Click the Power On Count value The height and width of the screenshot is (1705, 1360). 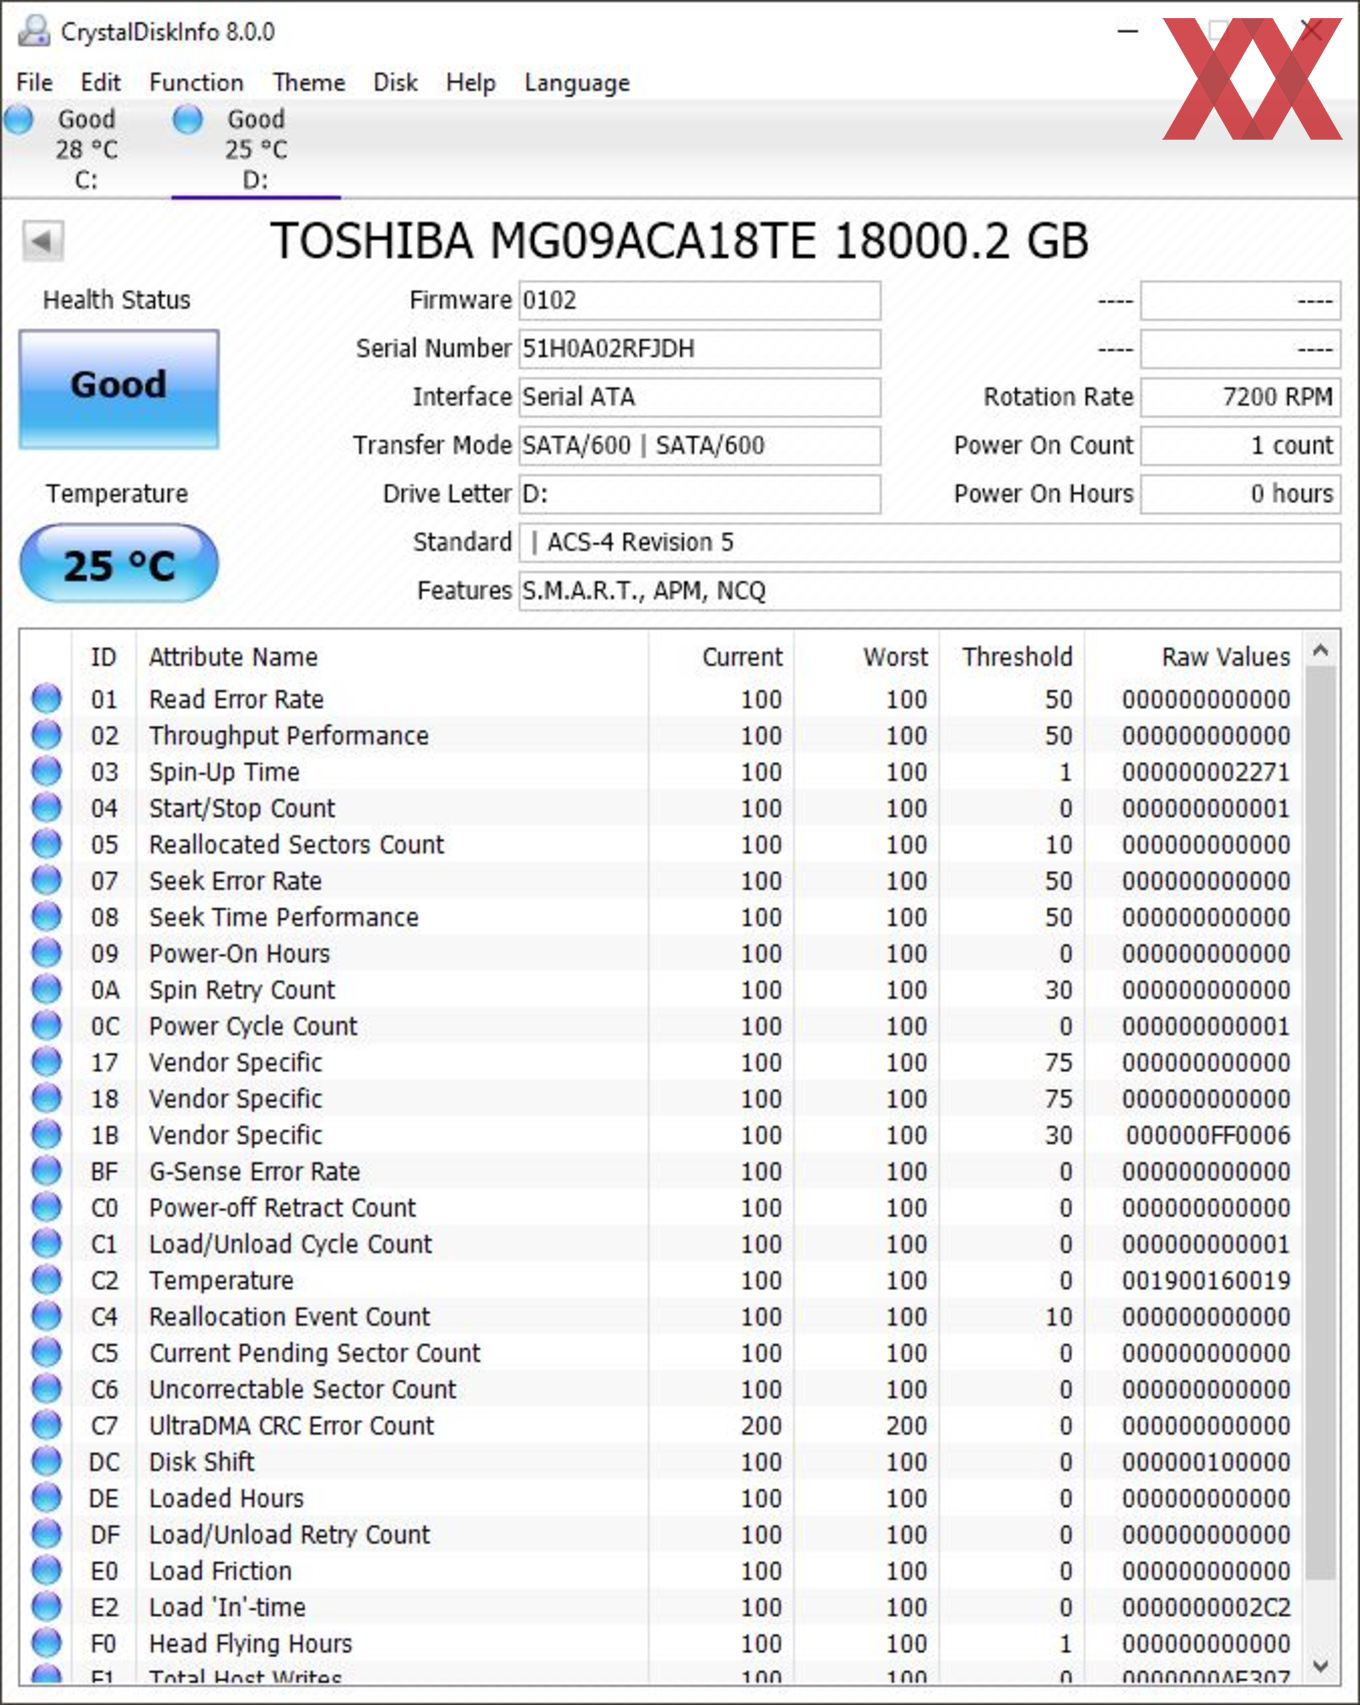pyautogui.click(x=1240, y=445)
